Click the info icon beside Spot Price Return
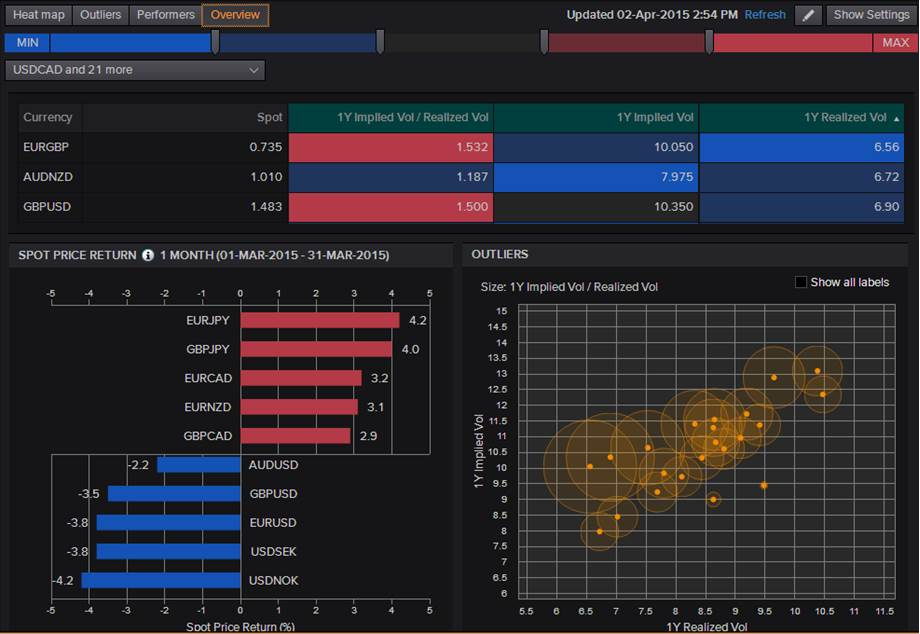Viewport: 920px width, 634px height. [148, 255]
